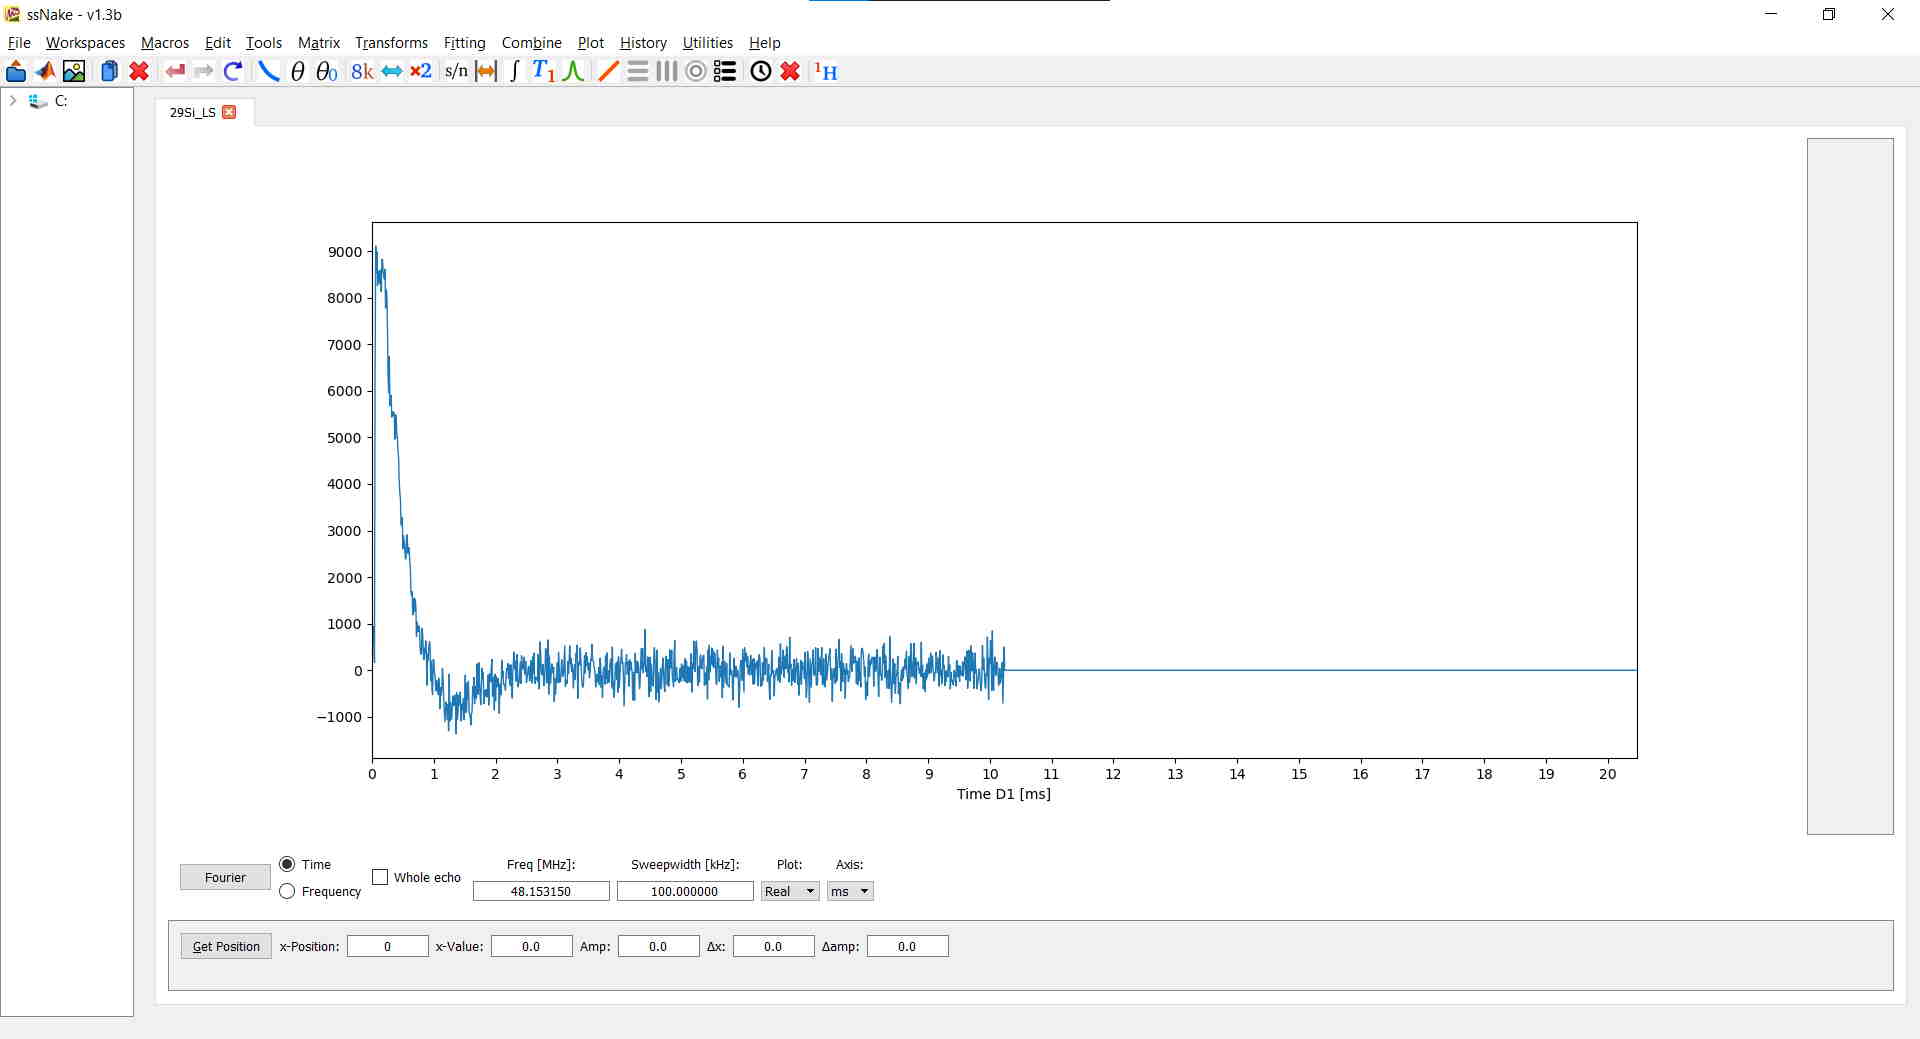Expand the C: drive tree node
The height and width of the screenshot is (1039, 1920).
tap(13, 100)
